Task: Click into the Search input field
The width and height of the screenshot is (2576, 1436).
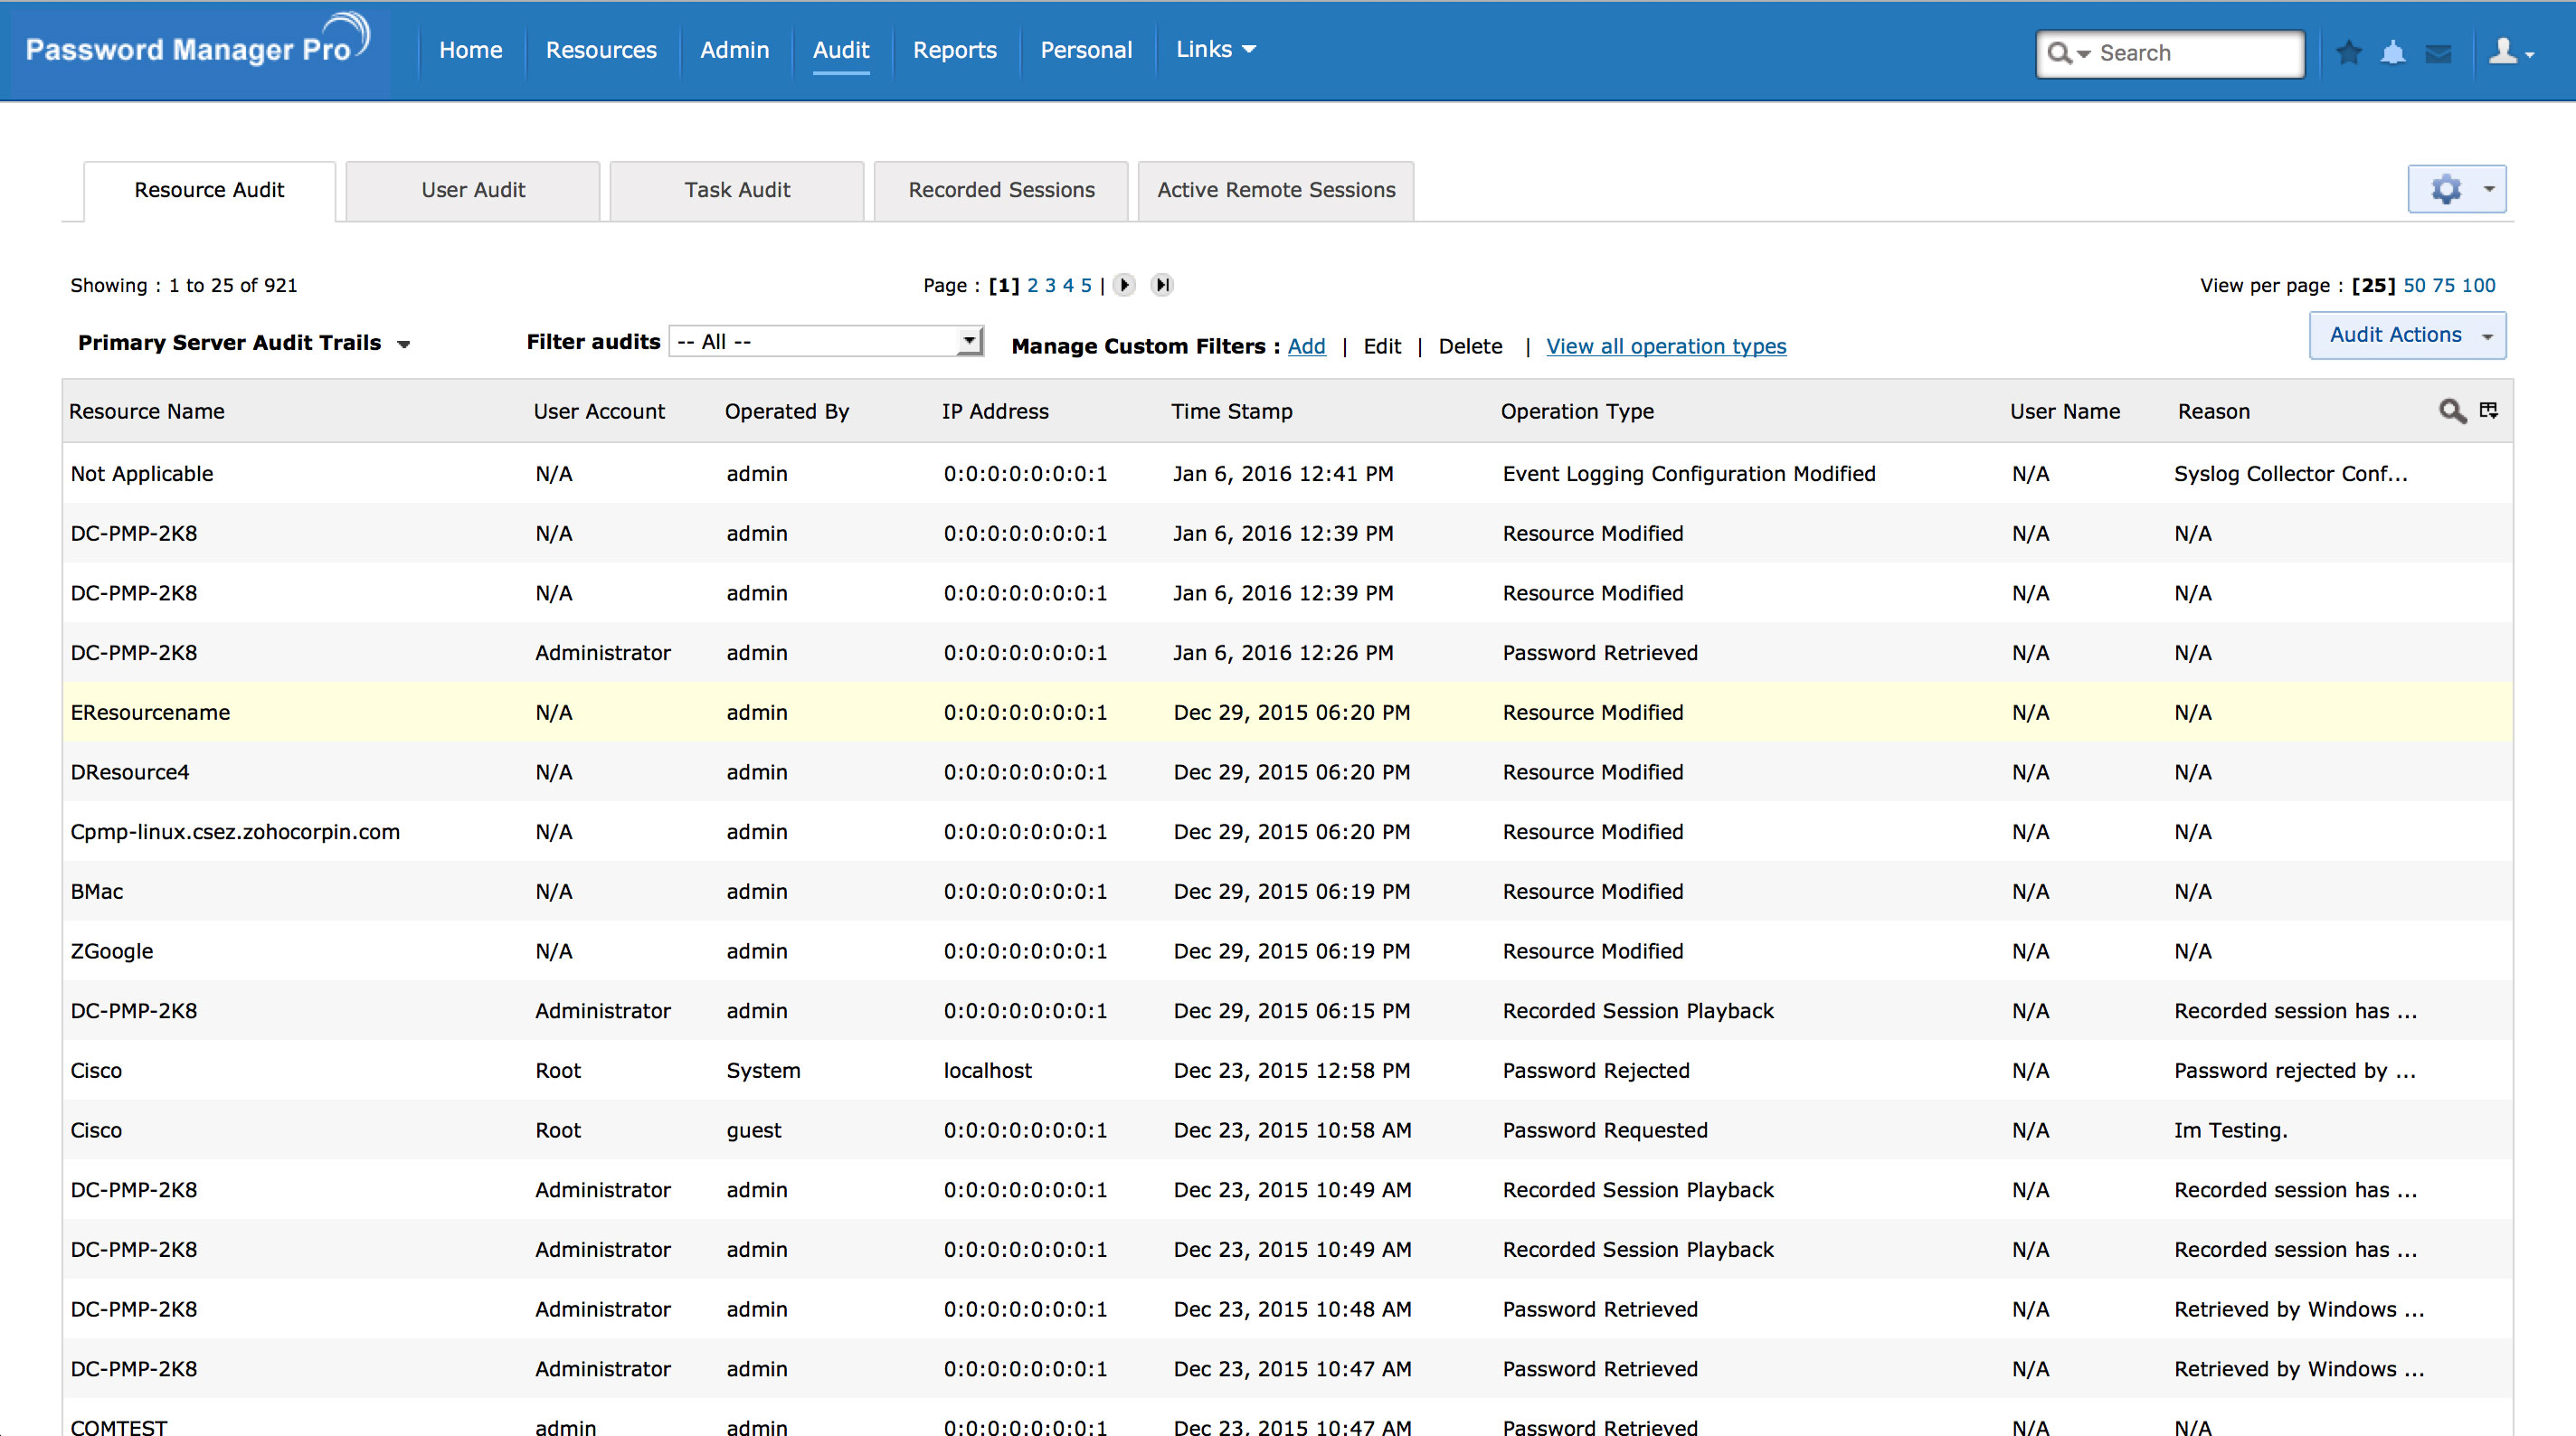Action: [2192, 53]
